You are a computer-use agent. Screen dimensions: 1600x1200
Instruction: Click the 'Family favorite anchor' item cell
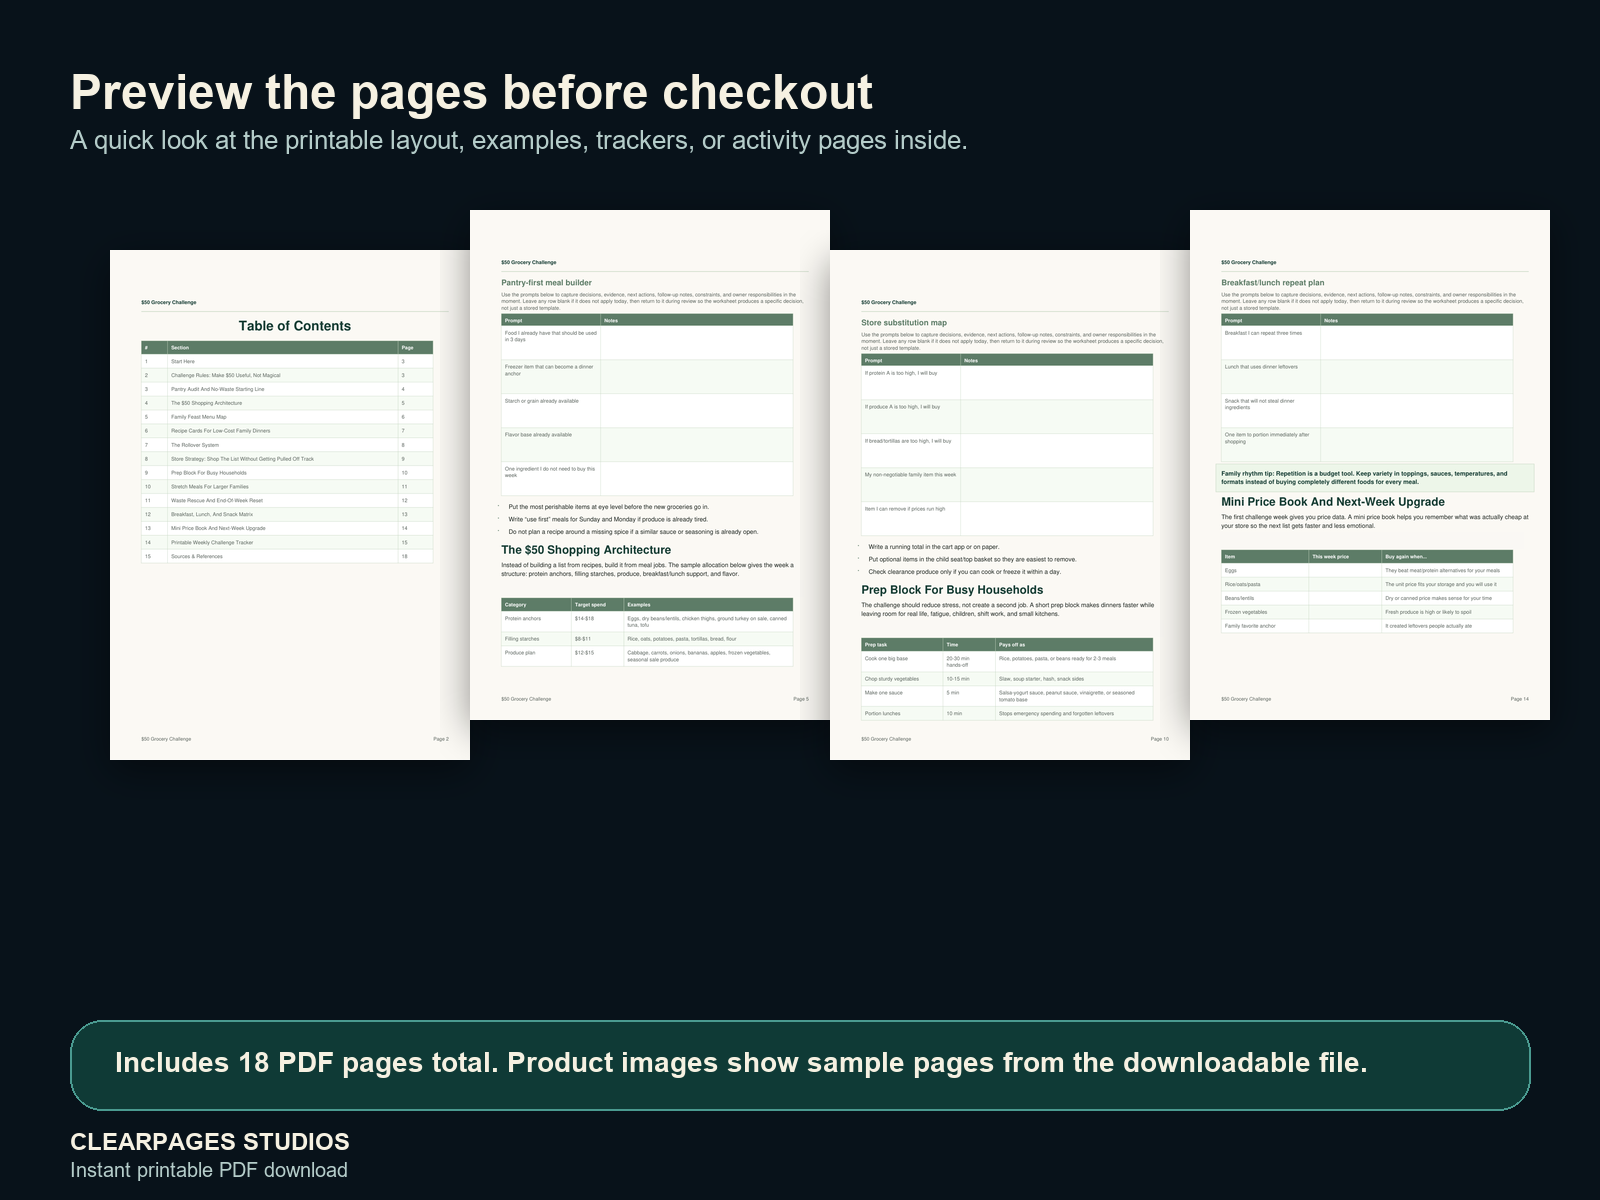click(1265, 626)
